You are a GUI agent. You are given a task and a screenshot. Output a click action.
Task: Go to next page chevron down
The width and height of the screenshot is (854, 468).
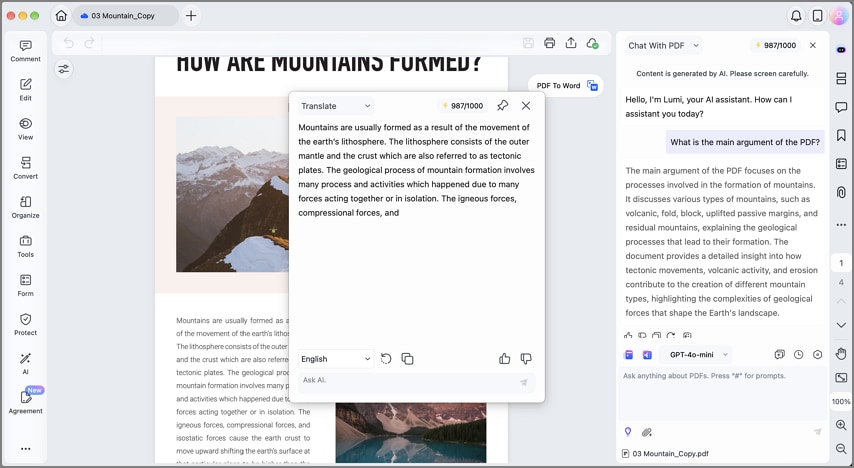click(841, 325)
